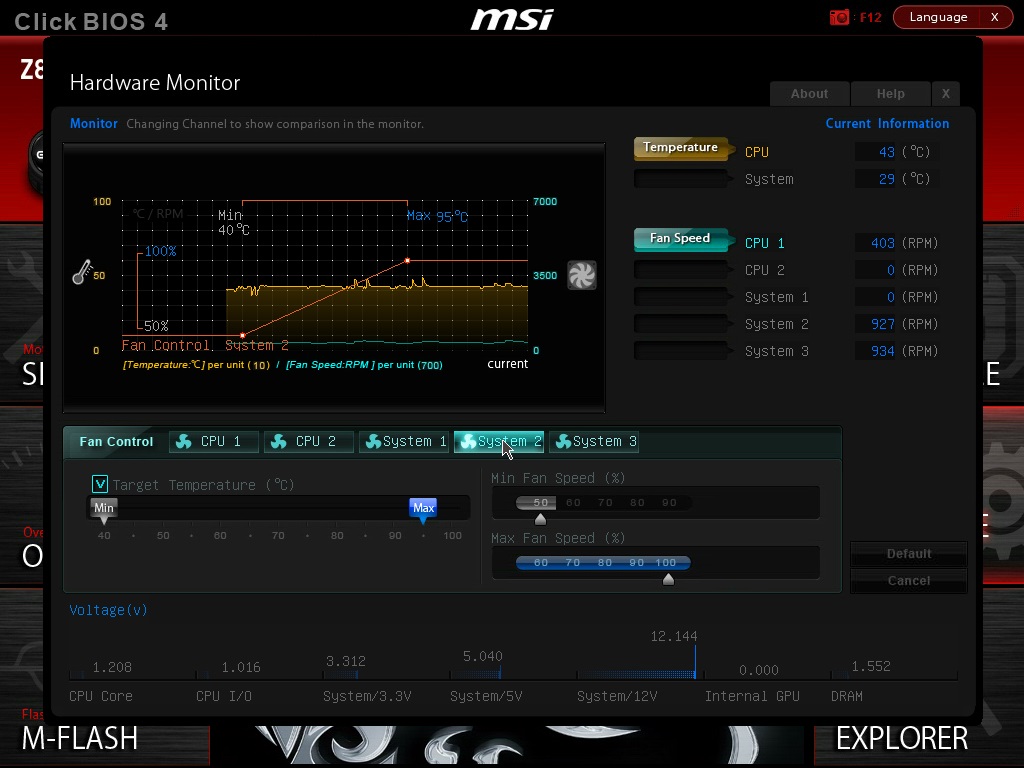Click the System 3 speed value 934
Viewport: 1024px width, 768px height.
click(x=882, y=351)
